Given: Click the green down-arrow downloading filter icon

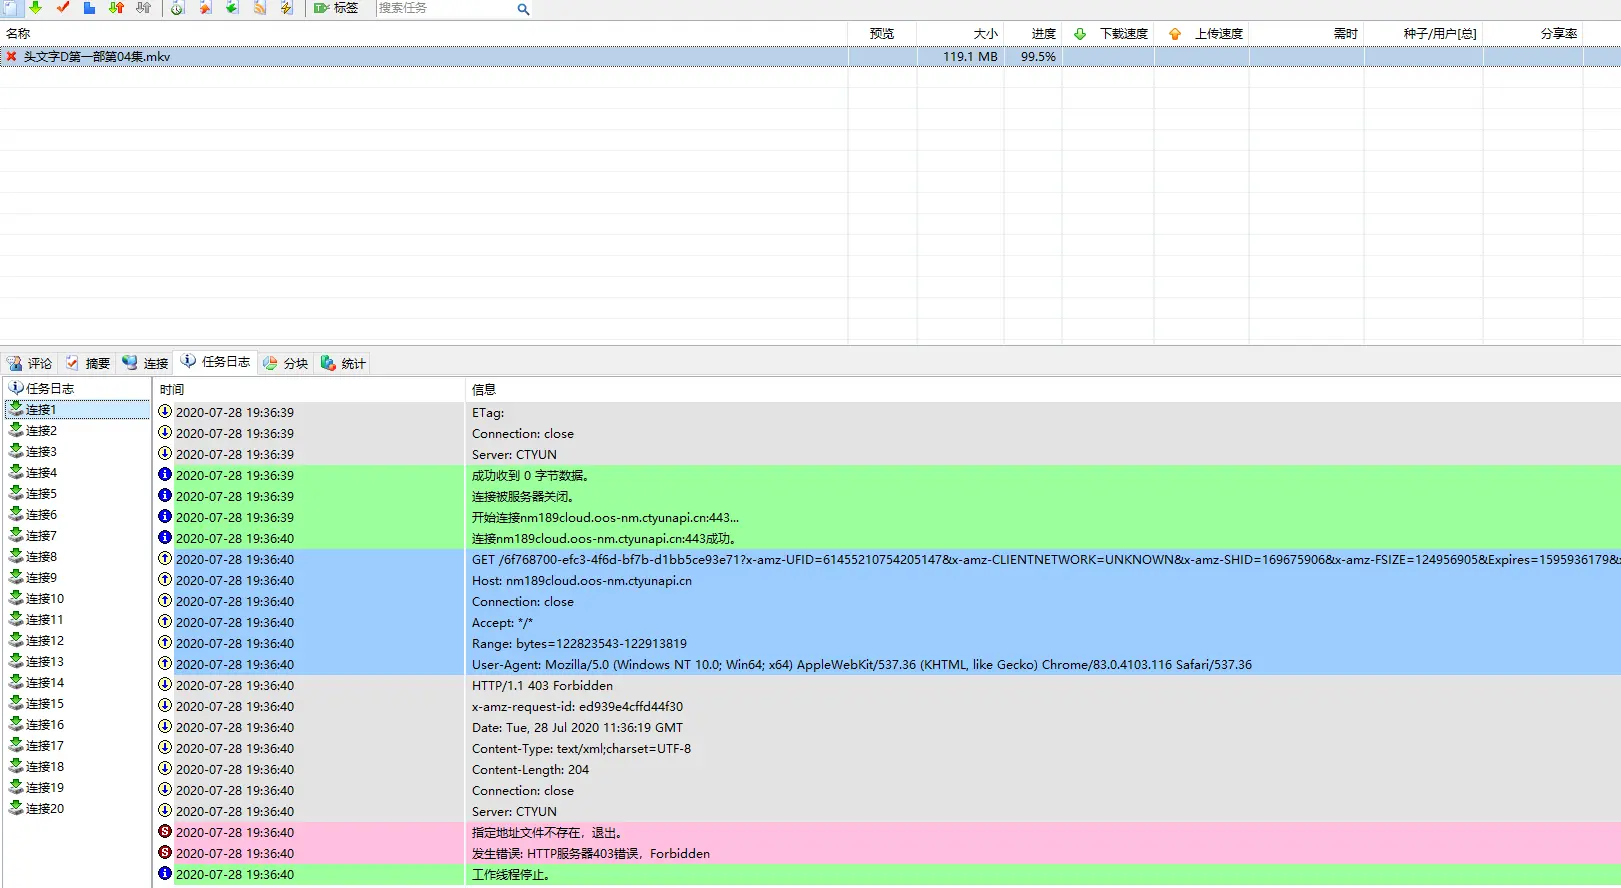Looking at the screenshot, I should click(36, 7).
